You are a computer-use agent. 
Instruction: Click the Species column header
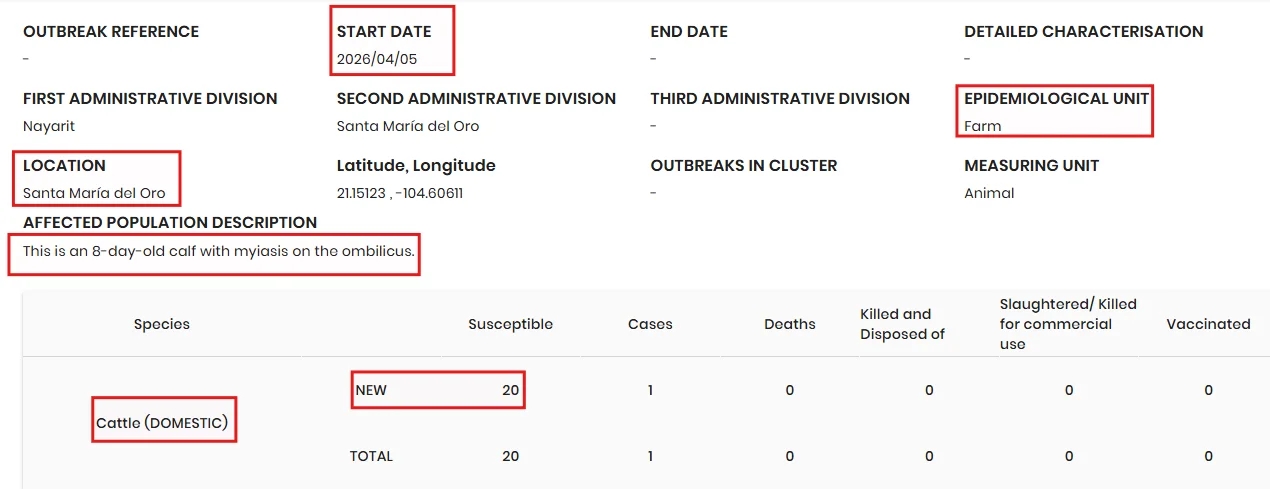[162, 324]
